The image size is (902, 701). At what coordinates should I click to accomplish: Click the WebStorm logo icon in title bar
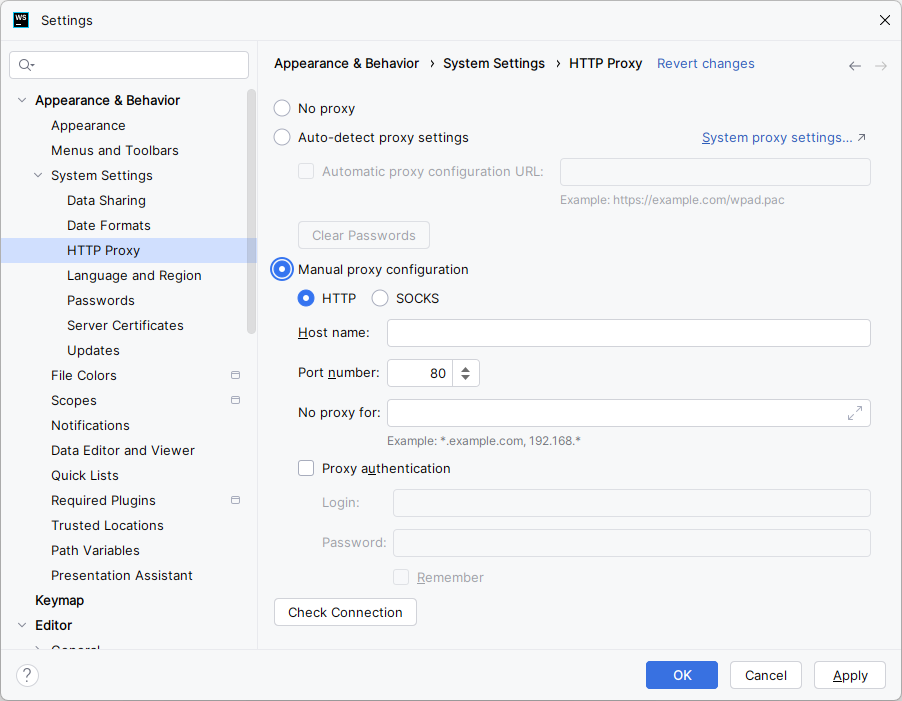tap(21, 20)
